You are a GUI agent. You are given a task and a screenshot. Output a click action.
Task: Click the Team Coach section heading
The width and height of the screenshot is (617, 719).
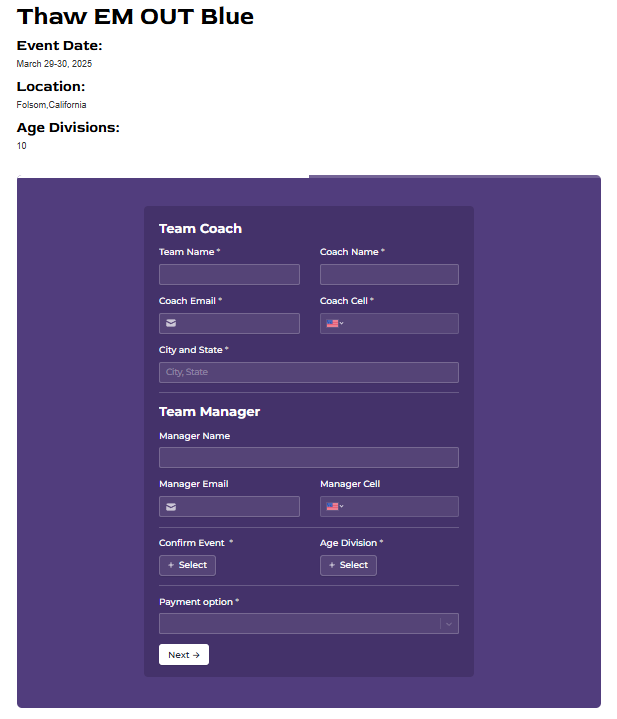[200, 229]
